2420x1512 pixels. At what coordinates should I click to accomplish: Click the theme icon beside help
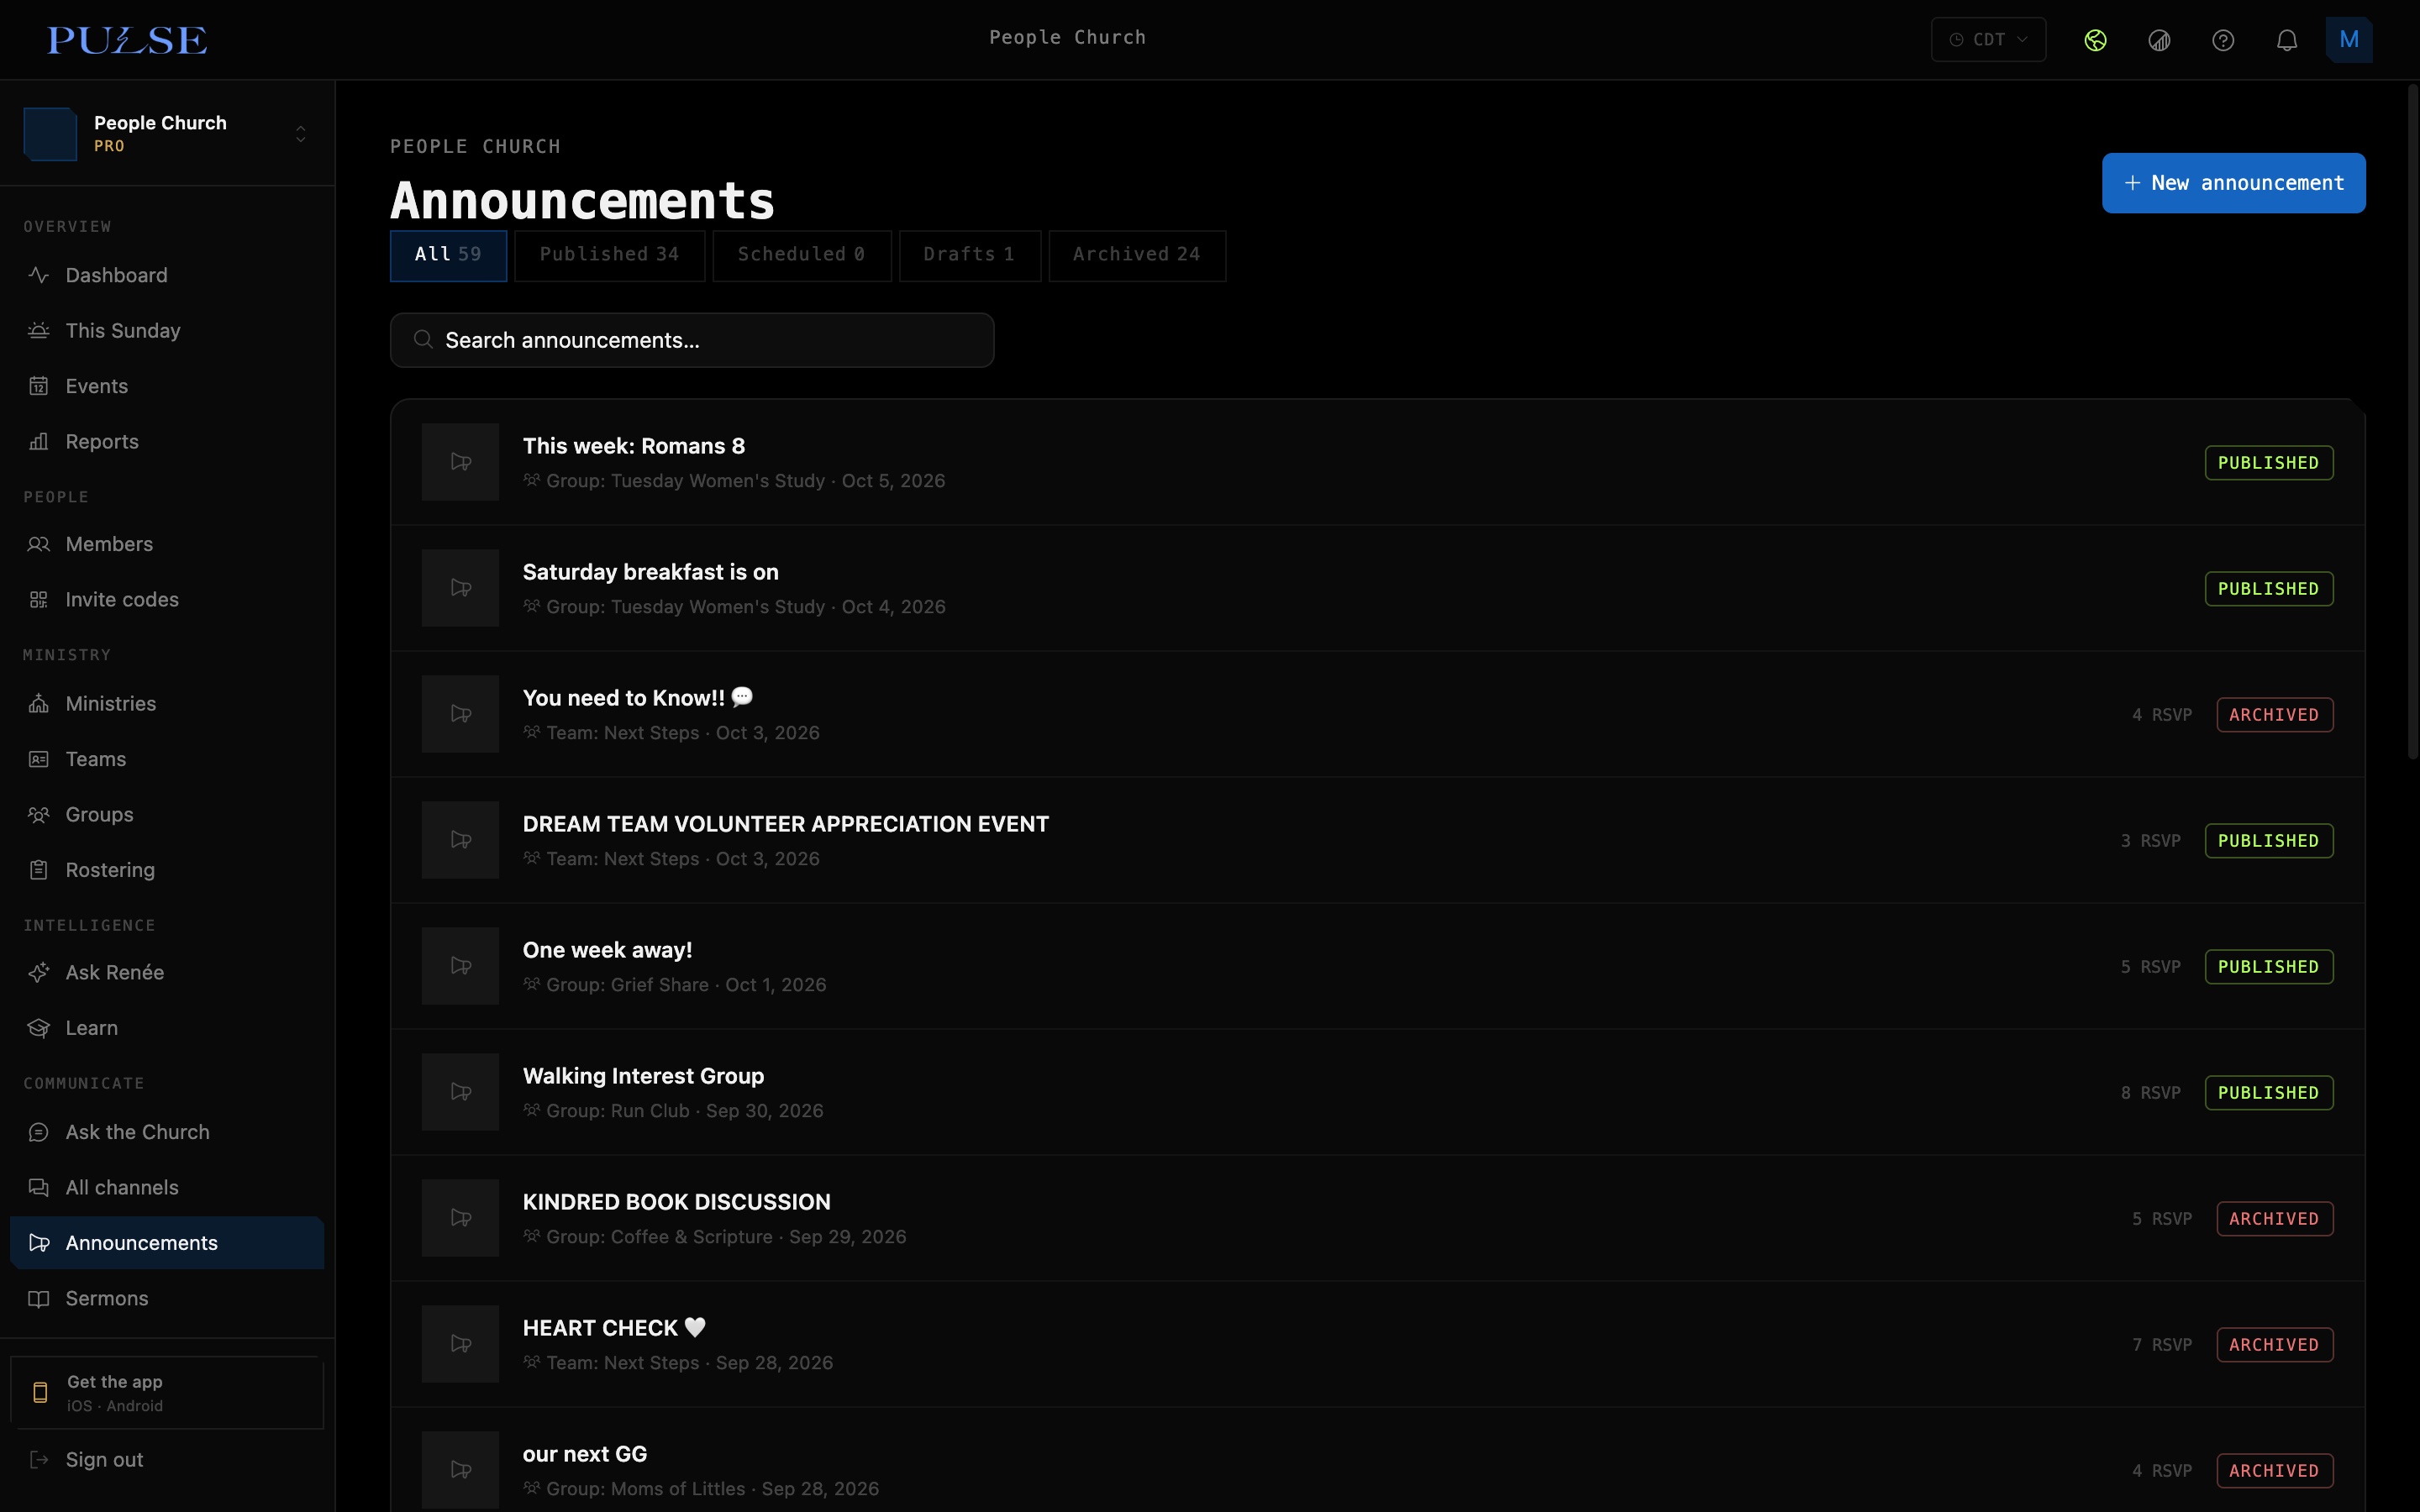coord(2159,40)
